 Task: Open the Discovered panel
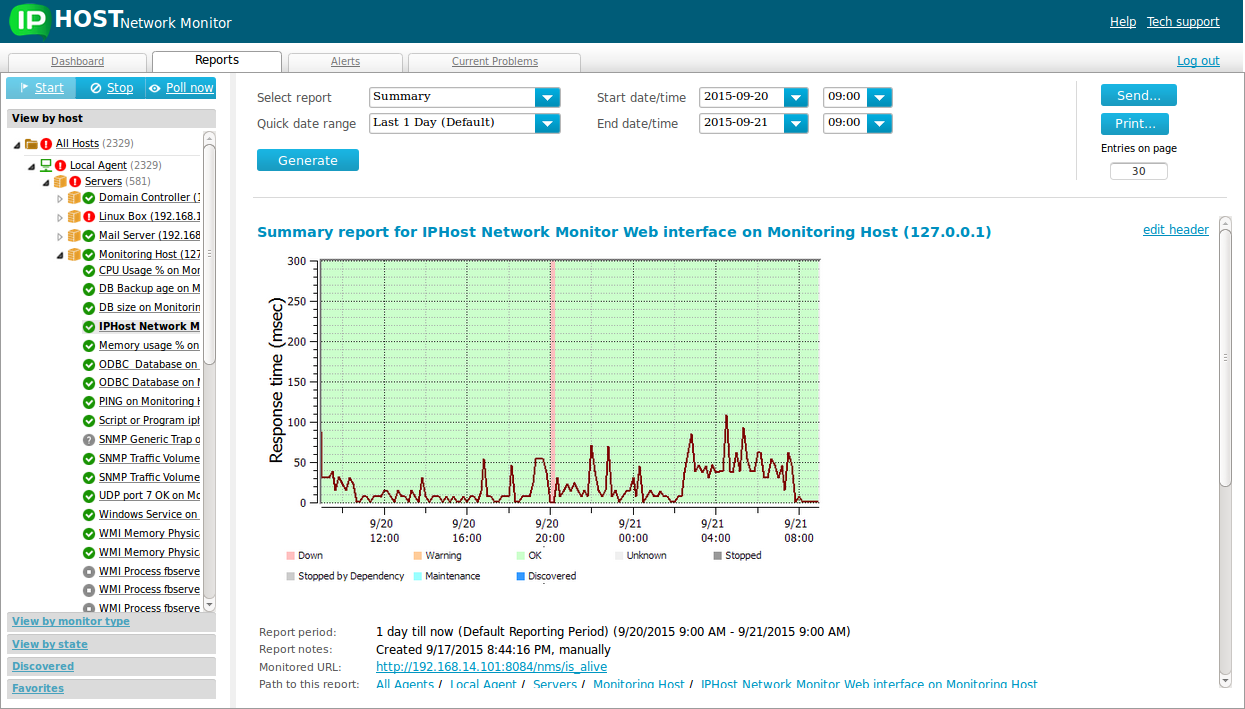[111, 666]
